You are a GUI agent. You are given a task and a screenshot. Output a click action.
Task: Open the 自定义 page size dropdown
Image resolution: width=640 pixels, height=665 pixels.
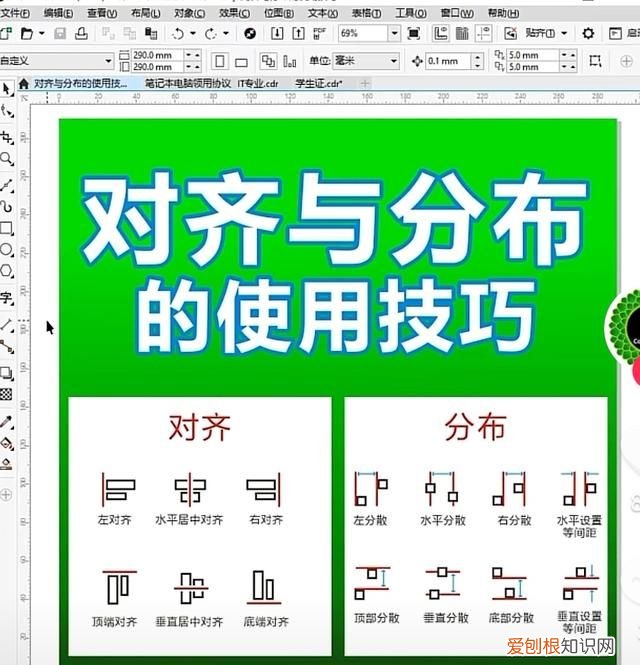pos(109,61)
